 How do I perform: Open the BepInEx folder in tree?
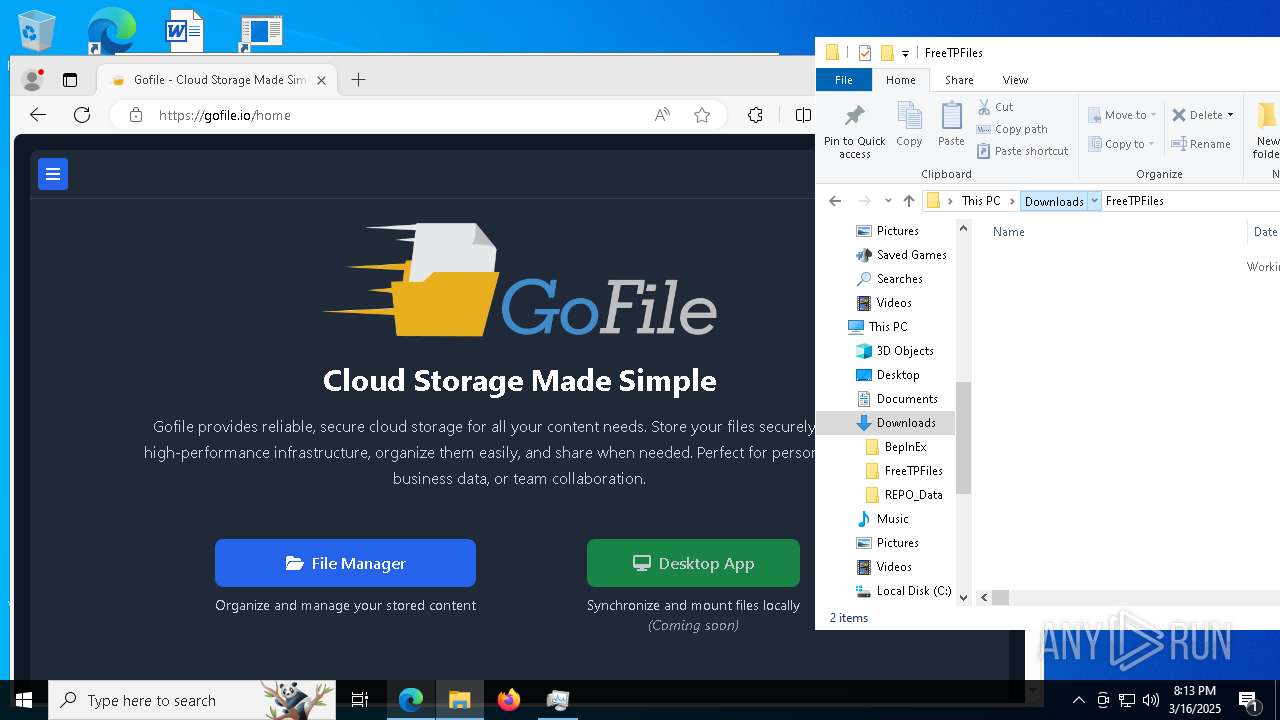896,447
